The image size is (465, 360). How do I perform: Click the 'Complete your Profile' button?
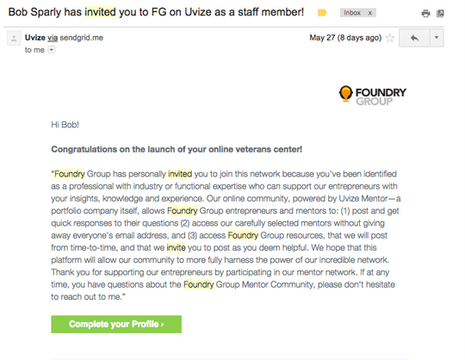pos(116,324)
